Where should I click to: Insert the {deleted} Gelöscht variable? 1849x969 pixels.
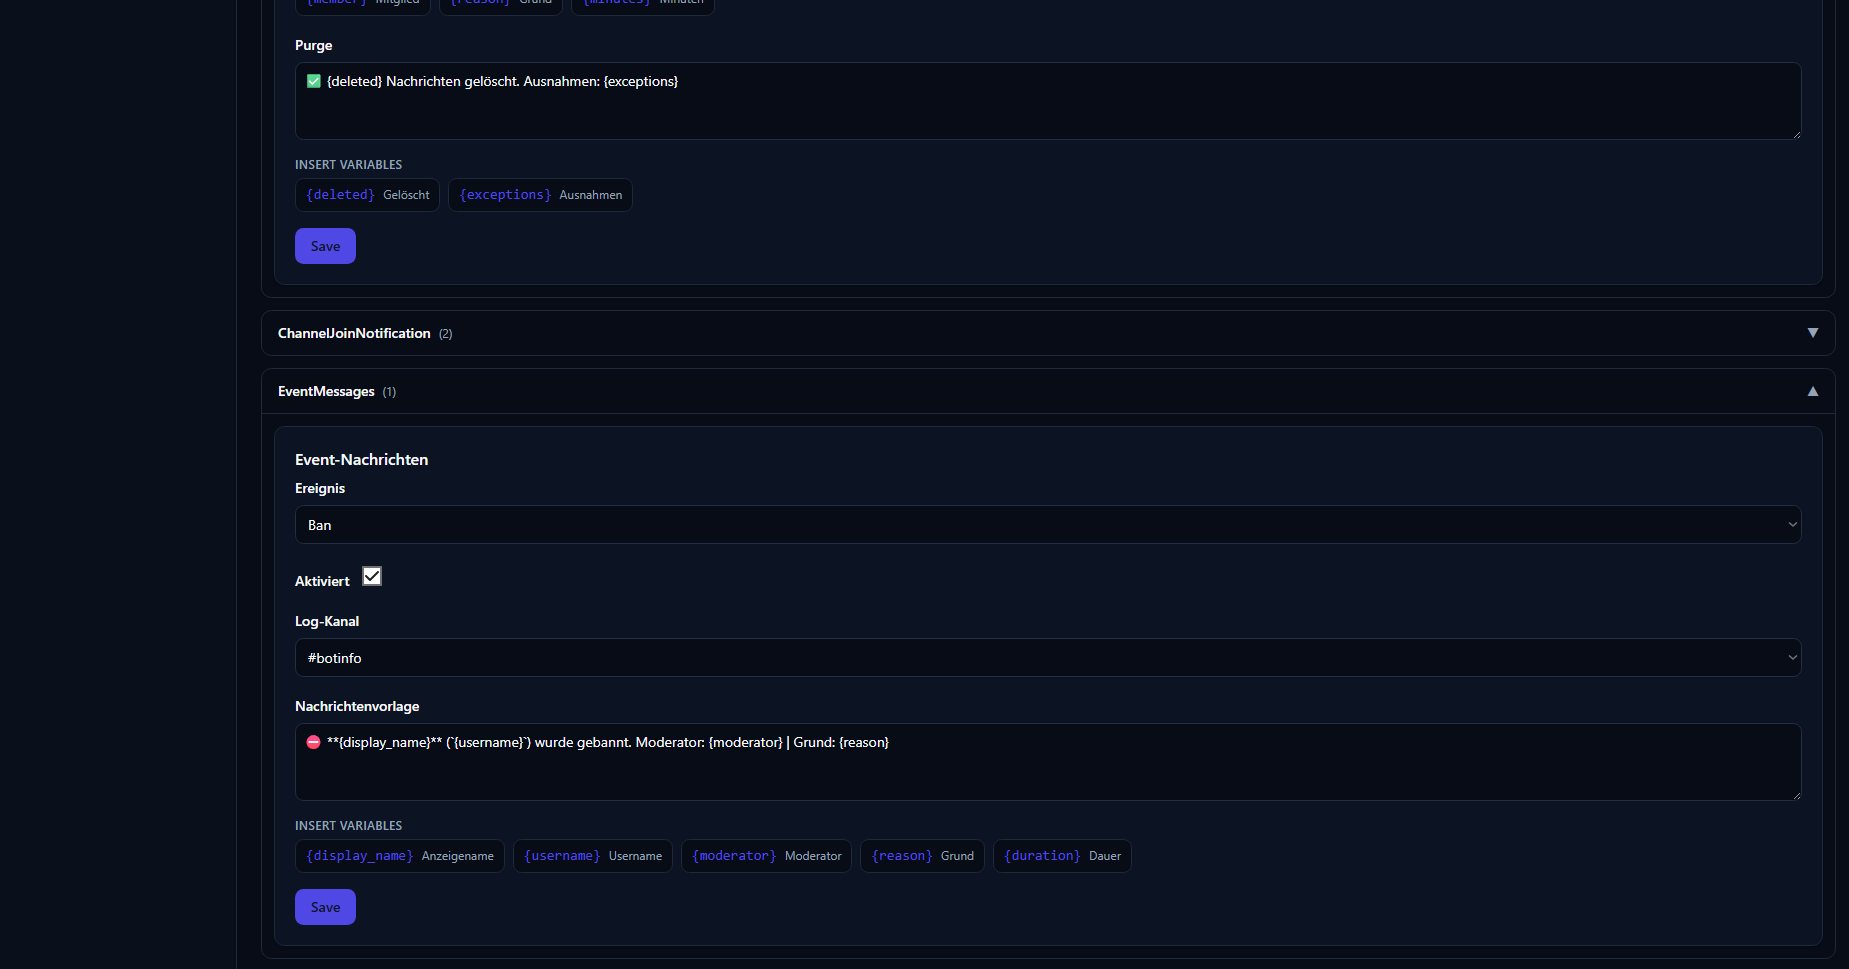point(367,195)
